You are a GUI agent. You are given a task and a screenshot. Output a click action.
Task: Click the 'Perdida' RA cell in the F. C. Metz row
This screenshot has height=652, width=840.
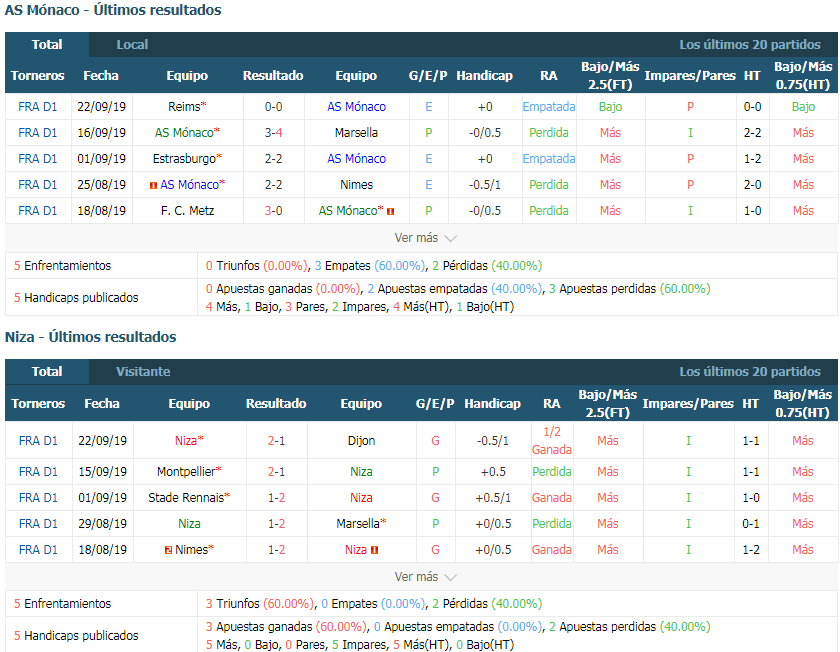click(x=549, y=211)
